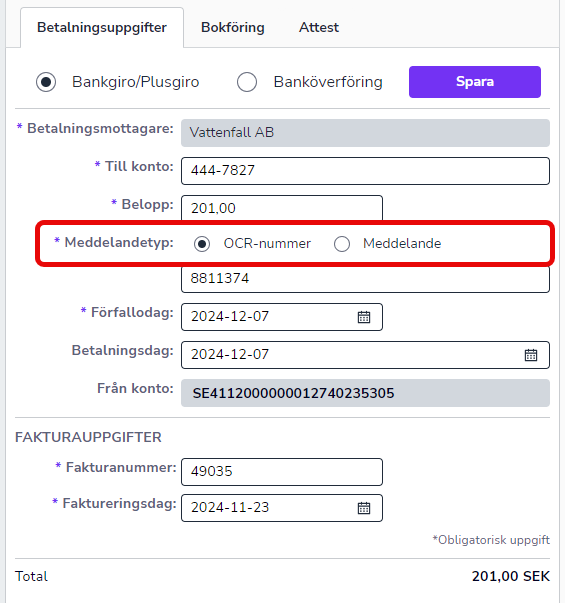565x603 pixels.
Task: Select the Bankgiro/Plusgiro radio button
Action: tap(46, 82)
